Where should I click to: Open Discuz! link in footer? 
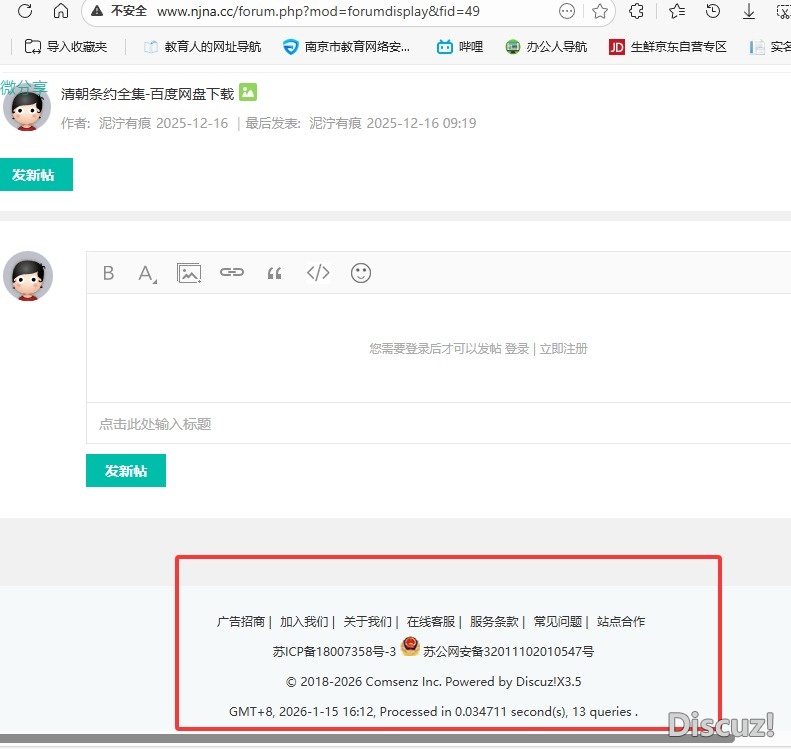coord(536,681)
